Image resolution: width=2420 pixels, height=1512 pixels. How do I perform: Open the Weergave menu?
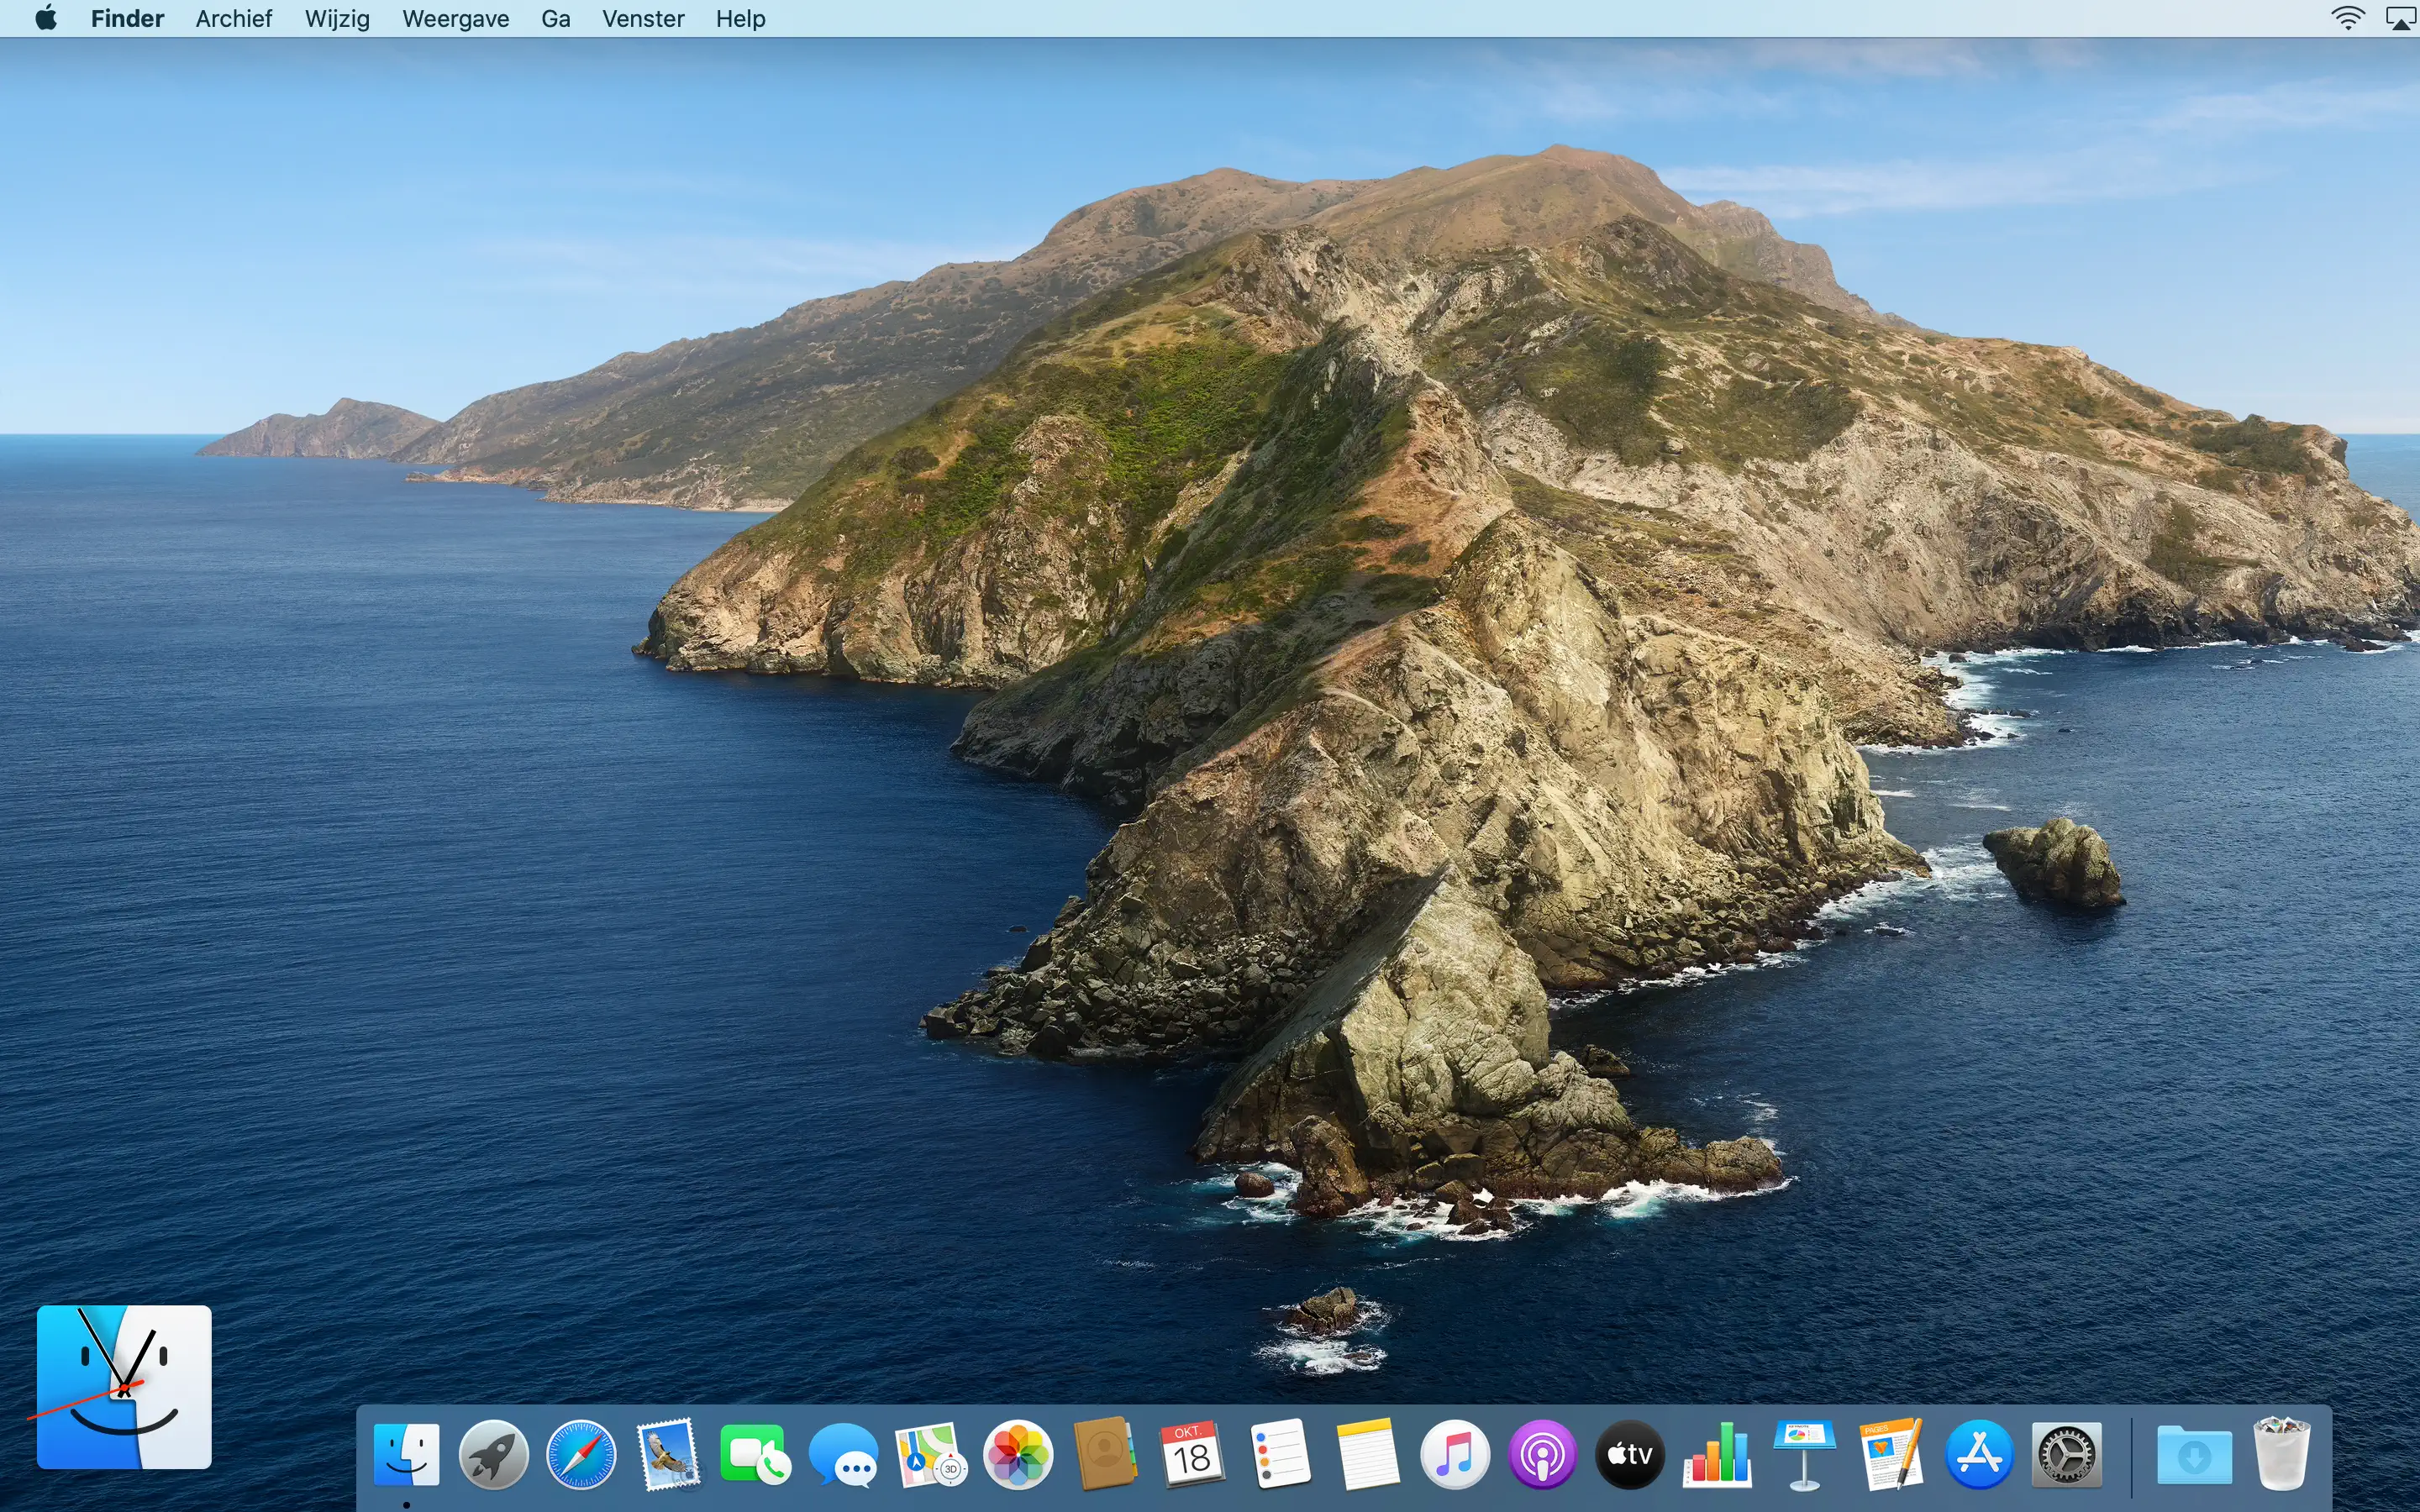click(455, 19)
